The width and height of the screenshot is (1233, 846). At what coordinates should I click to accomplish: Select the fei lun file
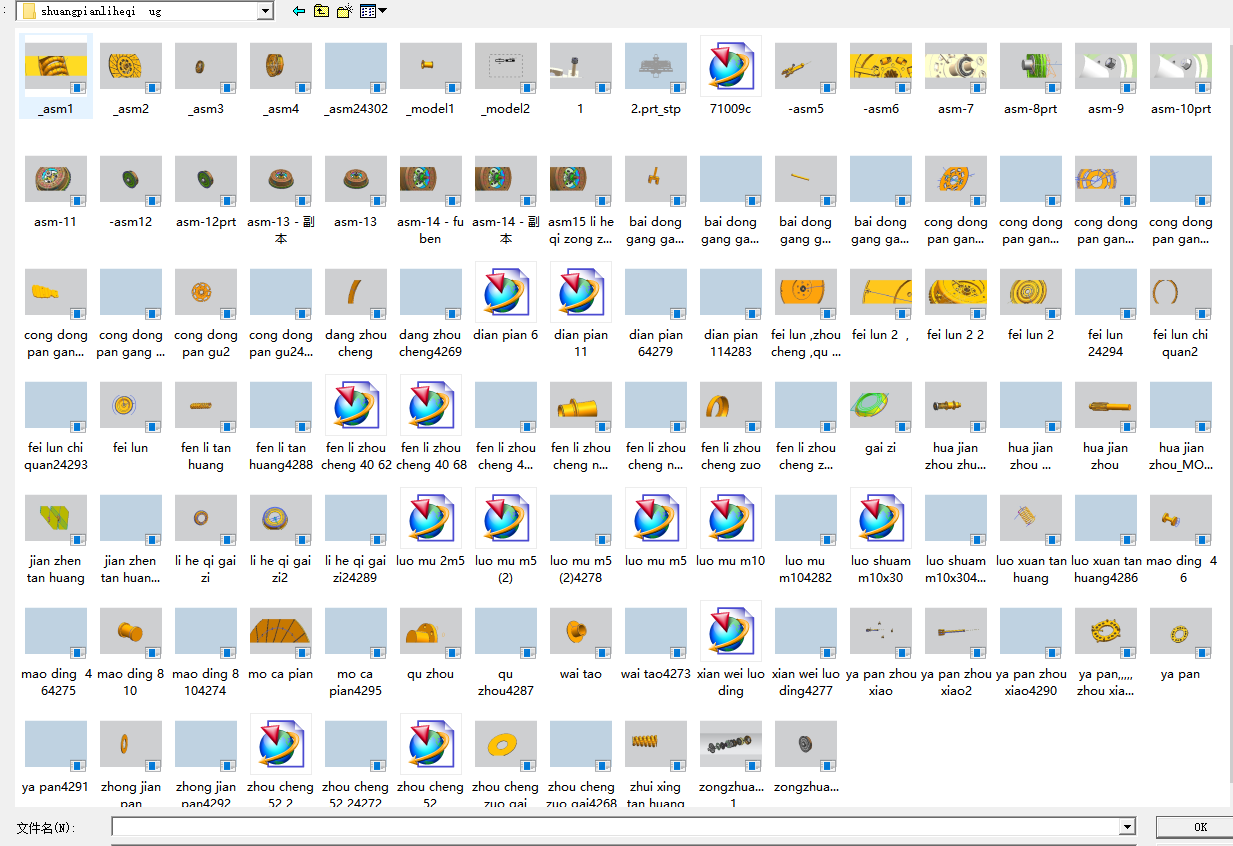[131, 416]
